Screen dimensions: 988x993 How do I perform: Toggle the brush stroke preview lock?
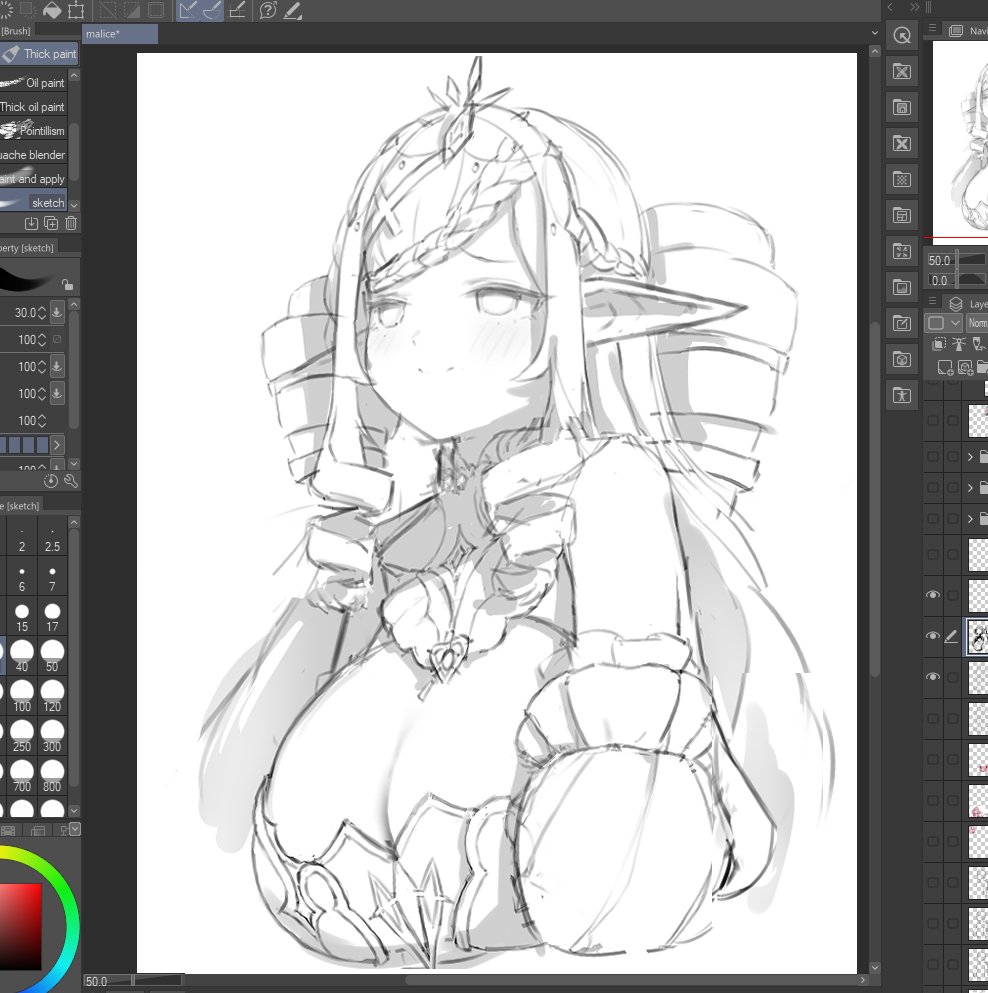coord(67,284)
